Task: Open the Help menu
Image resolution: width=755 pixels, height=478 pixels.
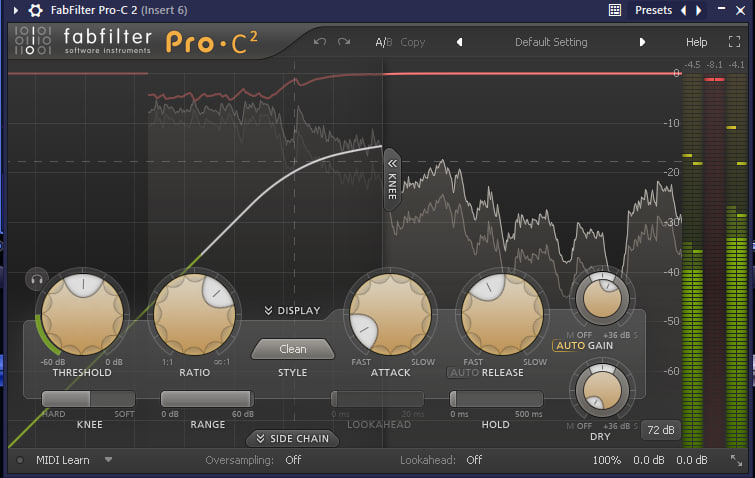Action: pyautogui.click(x=696, y=42)
